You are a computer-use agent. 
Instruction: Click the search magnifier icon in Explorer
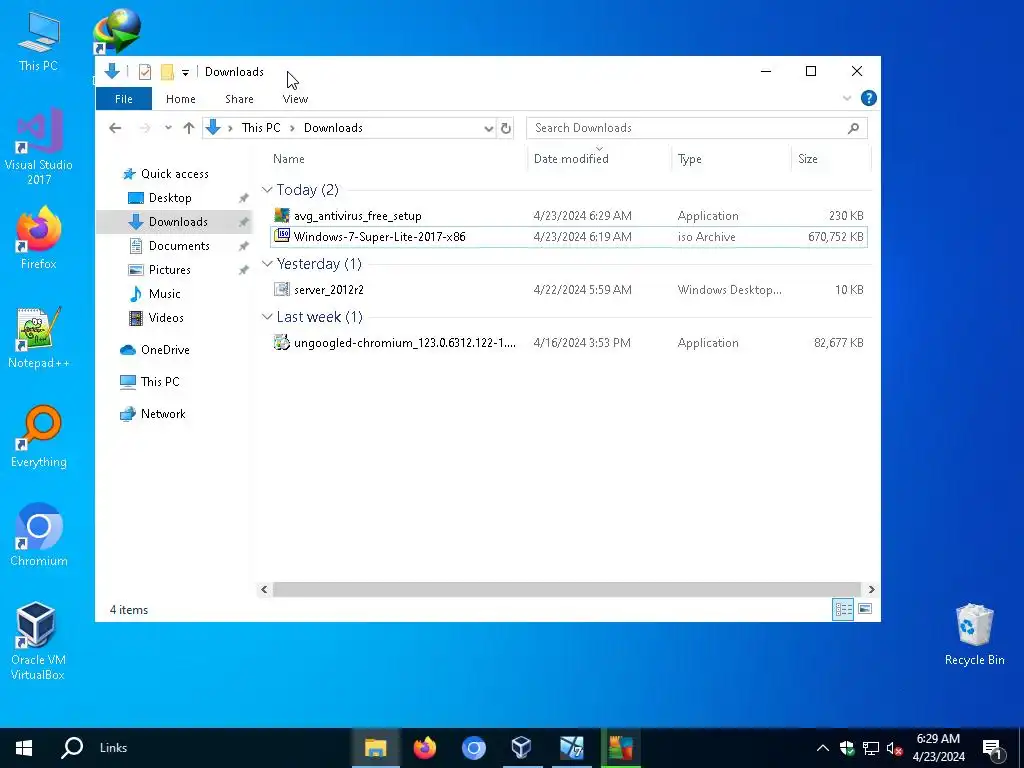[854, 129]
